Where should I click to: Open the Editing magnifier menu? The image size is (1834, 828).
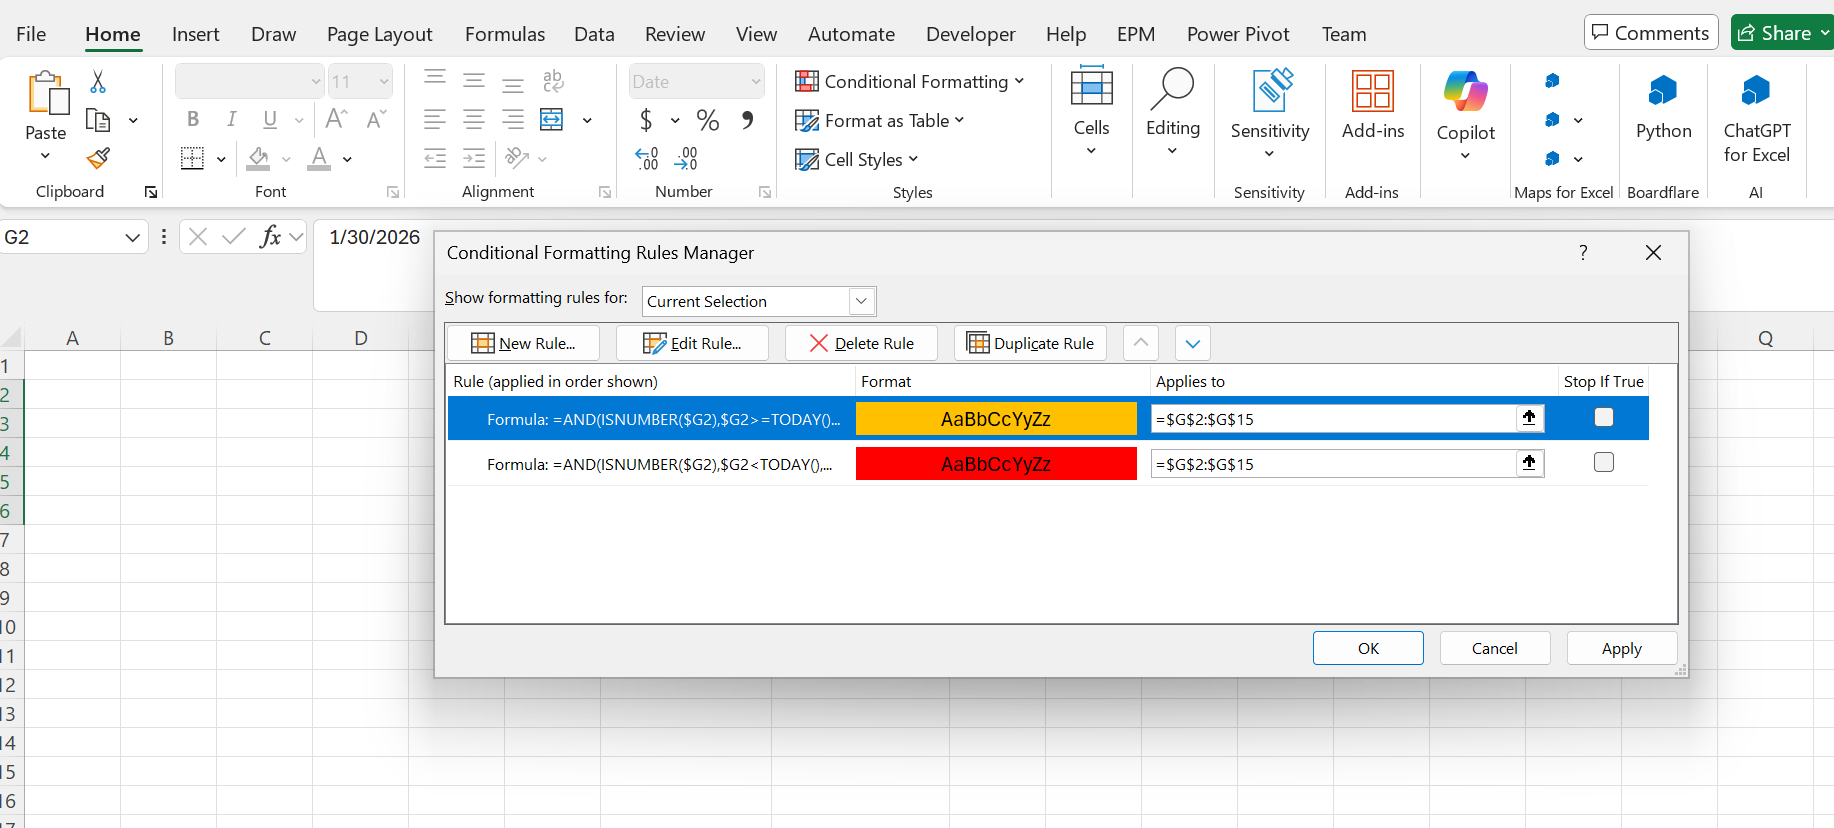(x=1172, y=111)
